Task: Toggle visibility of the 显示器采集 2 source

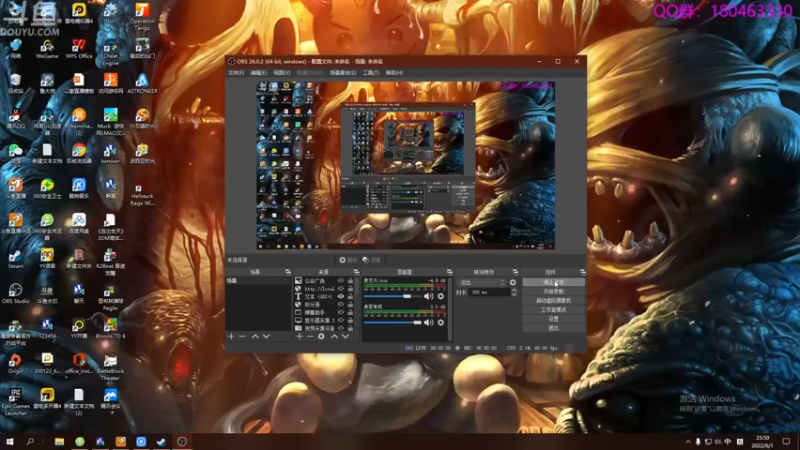Action: [341, 320]
